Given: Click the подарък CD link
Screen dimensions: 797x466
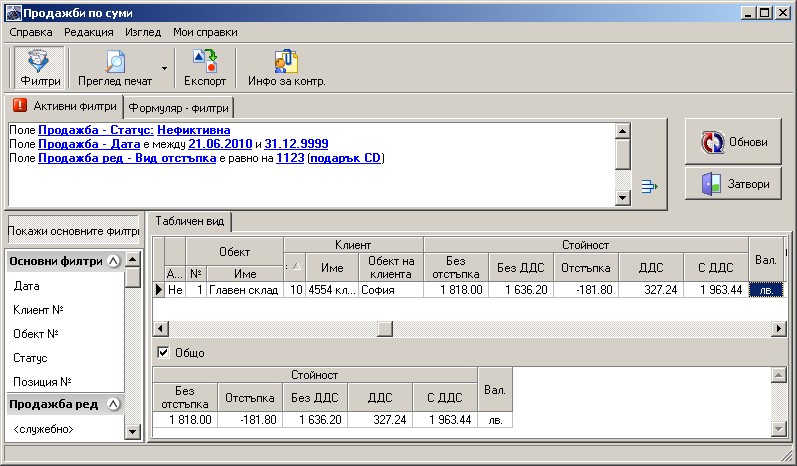Looking at the screenshot, I should point(345,158).
